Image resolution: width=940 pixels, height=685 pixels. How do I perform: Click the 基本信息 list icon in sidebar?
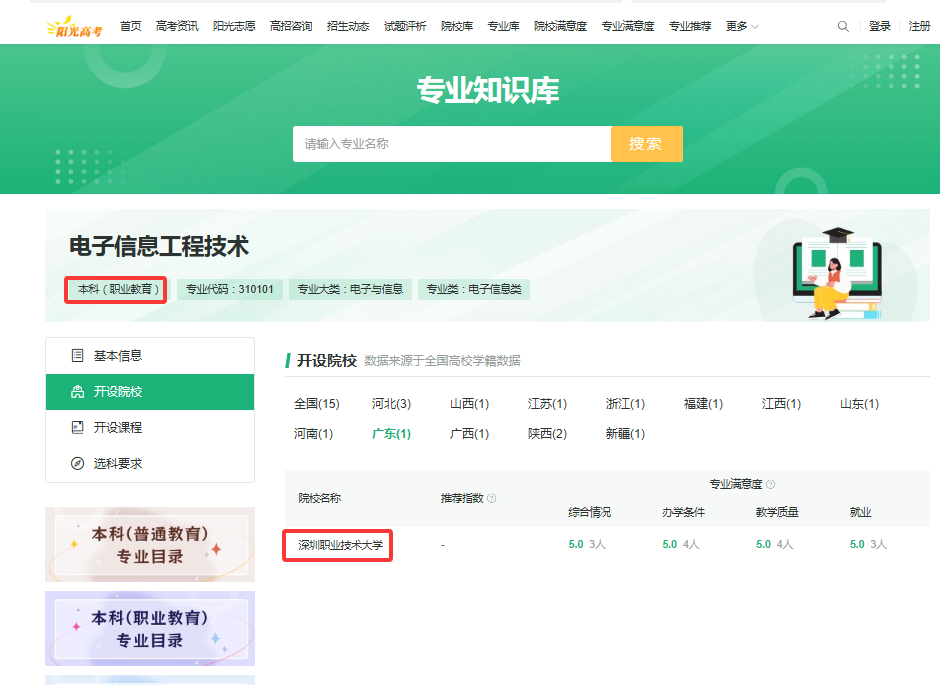(77, 355)
